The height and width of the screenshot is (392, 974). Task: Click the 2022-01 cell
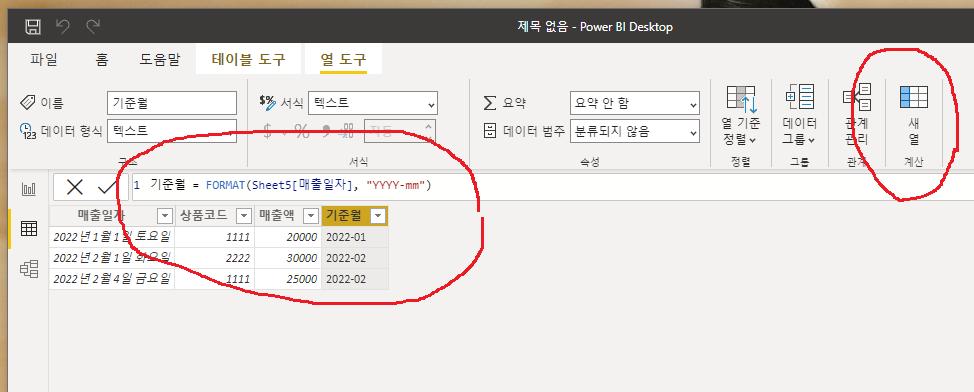pyautogui.click(x=355, y=237)
